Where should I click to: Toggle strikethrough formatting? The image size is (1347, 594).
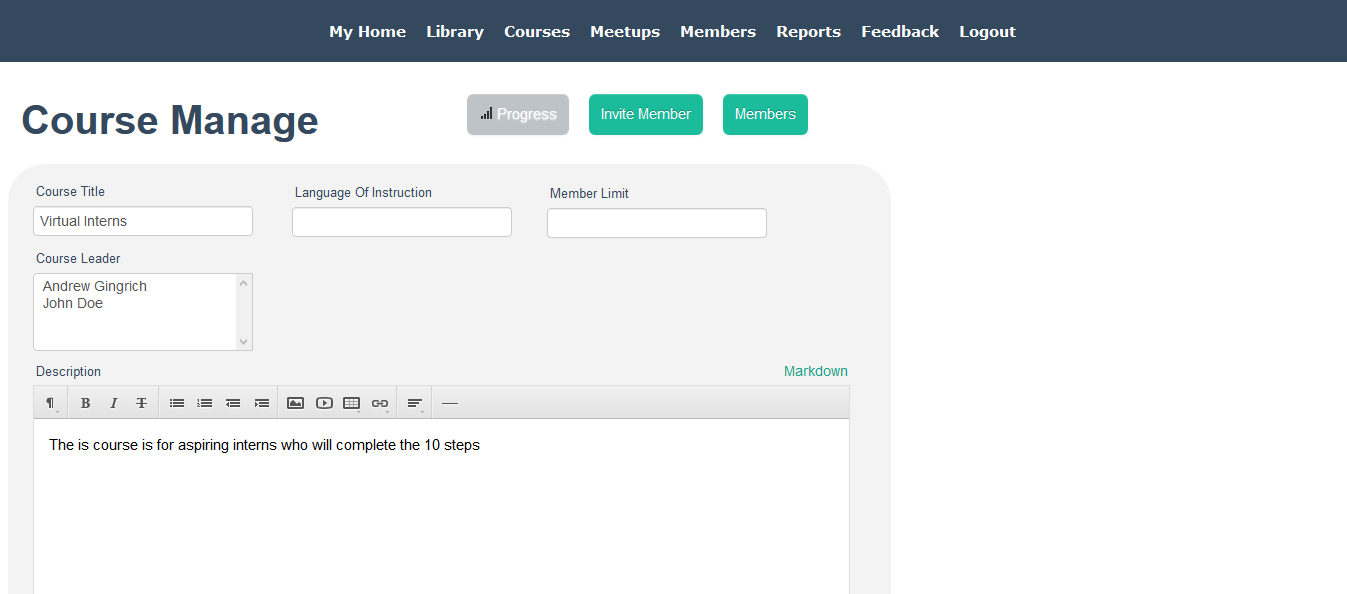tap(142, 402)
